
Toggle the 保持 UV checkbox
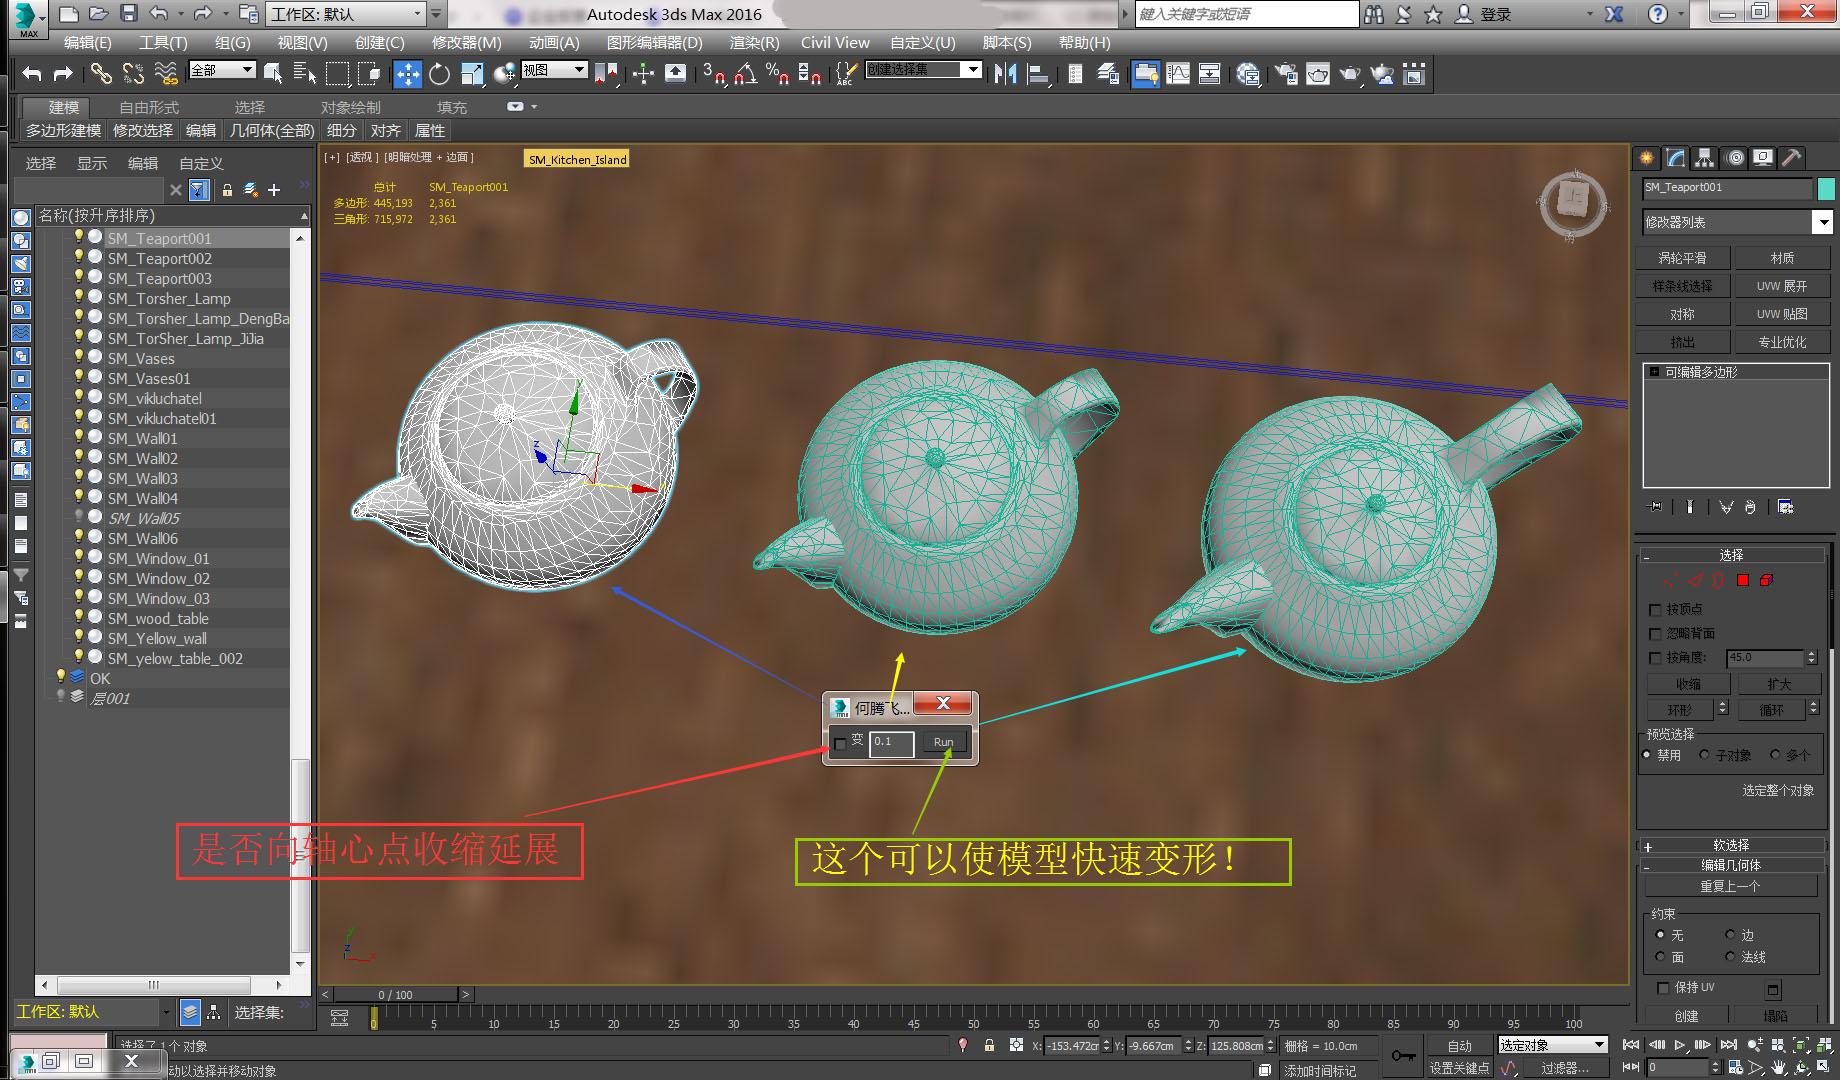[1663, 988]
